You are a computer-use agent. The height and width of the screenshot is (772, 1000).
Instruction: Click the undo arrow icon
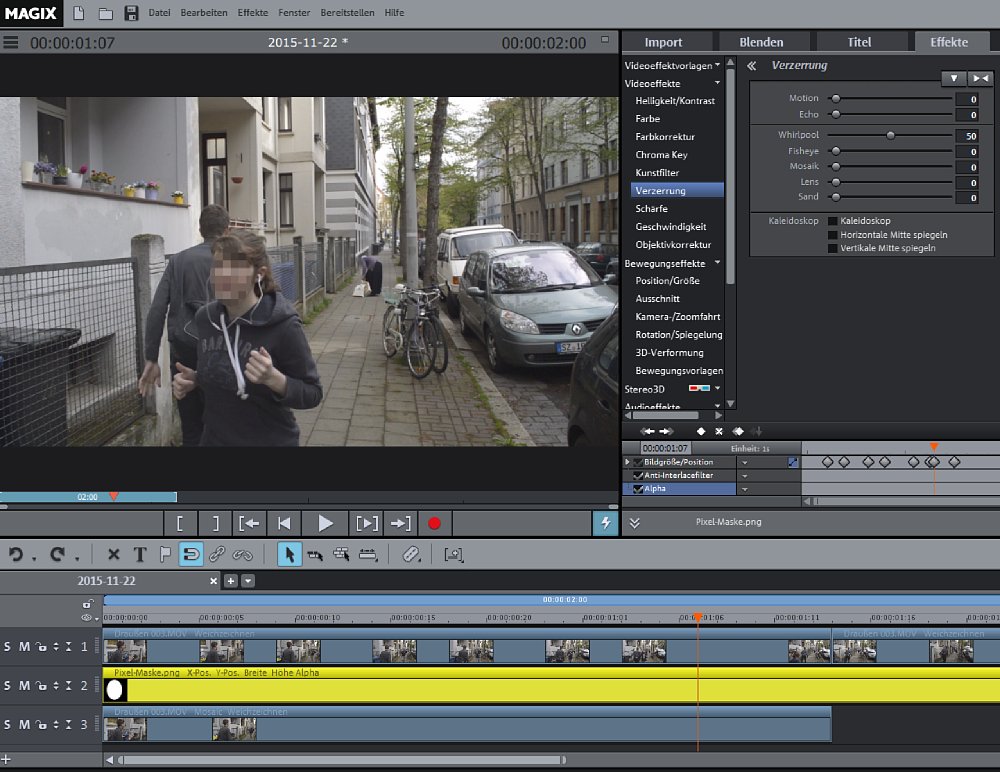click(x=16, y=554)
